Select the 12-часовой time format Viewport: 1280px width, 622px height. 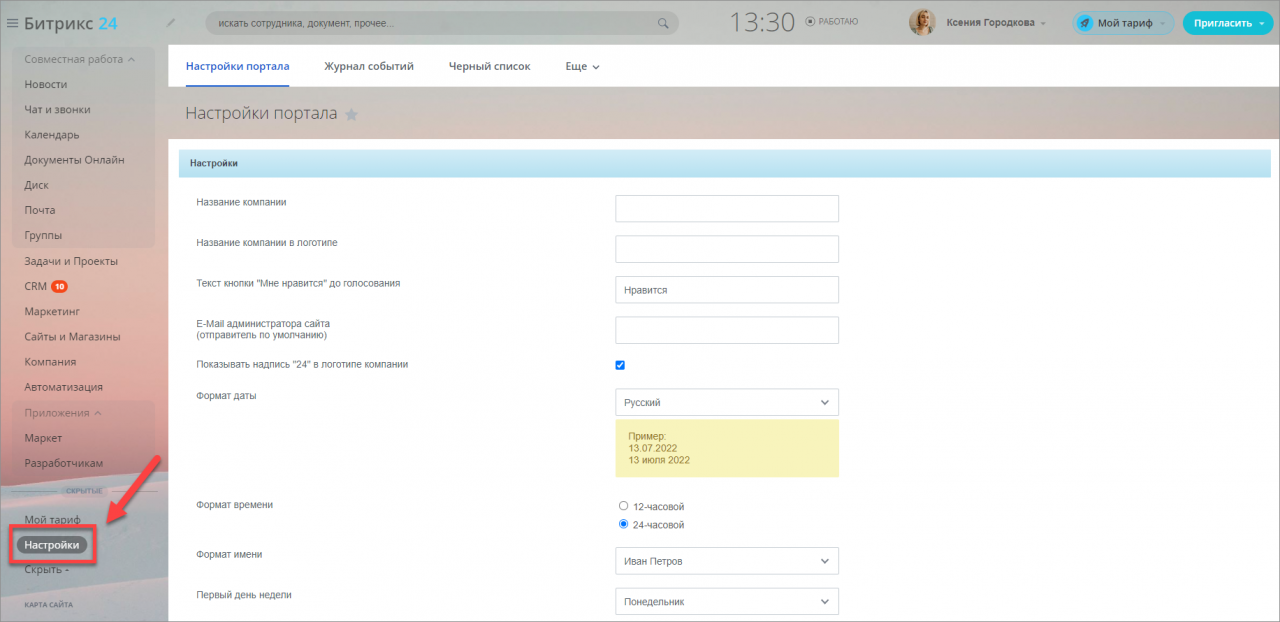coord(624,506)
